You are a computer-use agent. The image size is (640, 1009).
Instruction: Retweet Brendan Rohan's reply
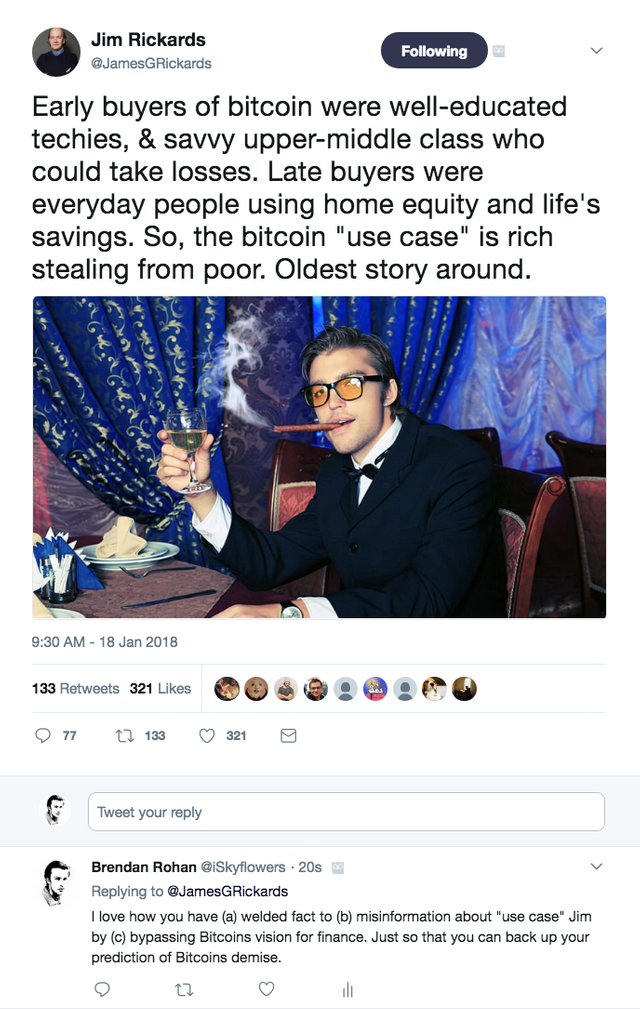click(x=183, y=989)
